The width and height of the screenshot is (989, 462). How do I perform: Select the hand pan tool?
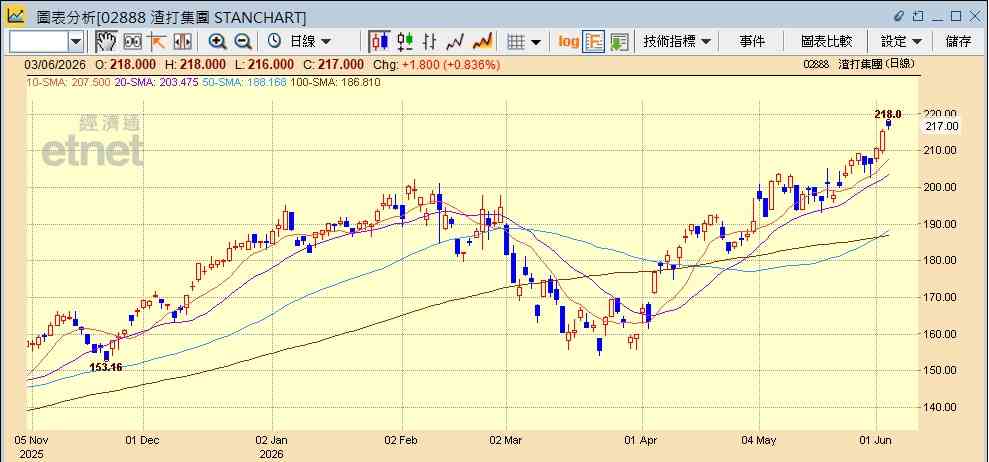106,42
